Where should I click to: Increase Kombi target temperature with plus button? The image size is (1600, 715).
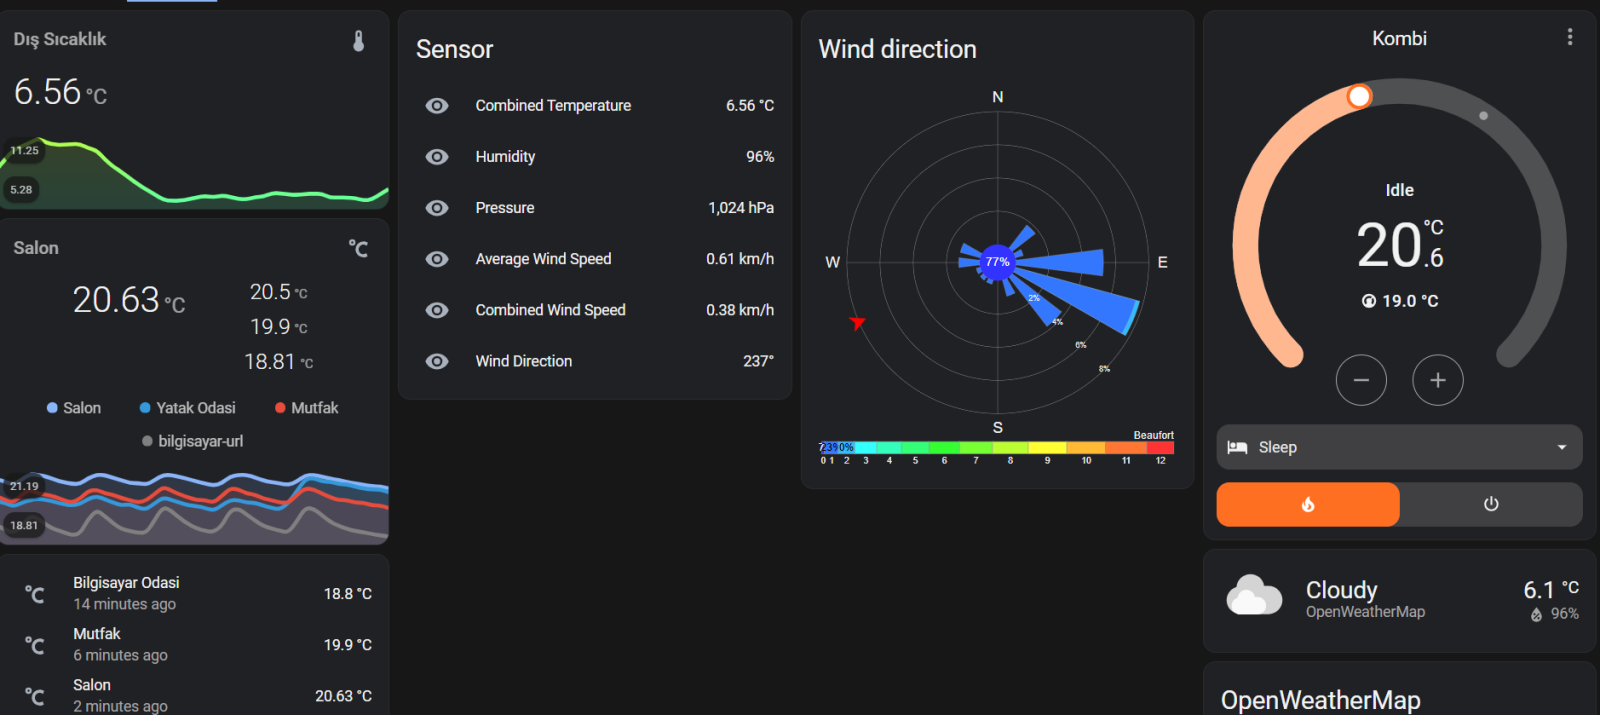[1438, 380]
